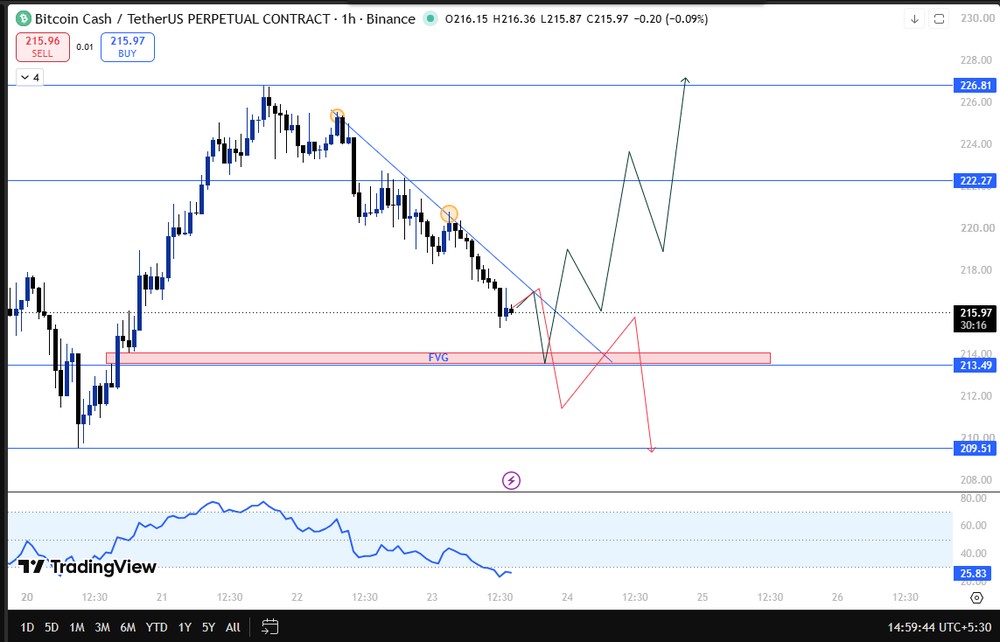Screen dimensions: 1000x642
Task: Click the fullscreen frame icon at top right
Action: (939, 19)
